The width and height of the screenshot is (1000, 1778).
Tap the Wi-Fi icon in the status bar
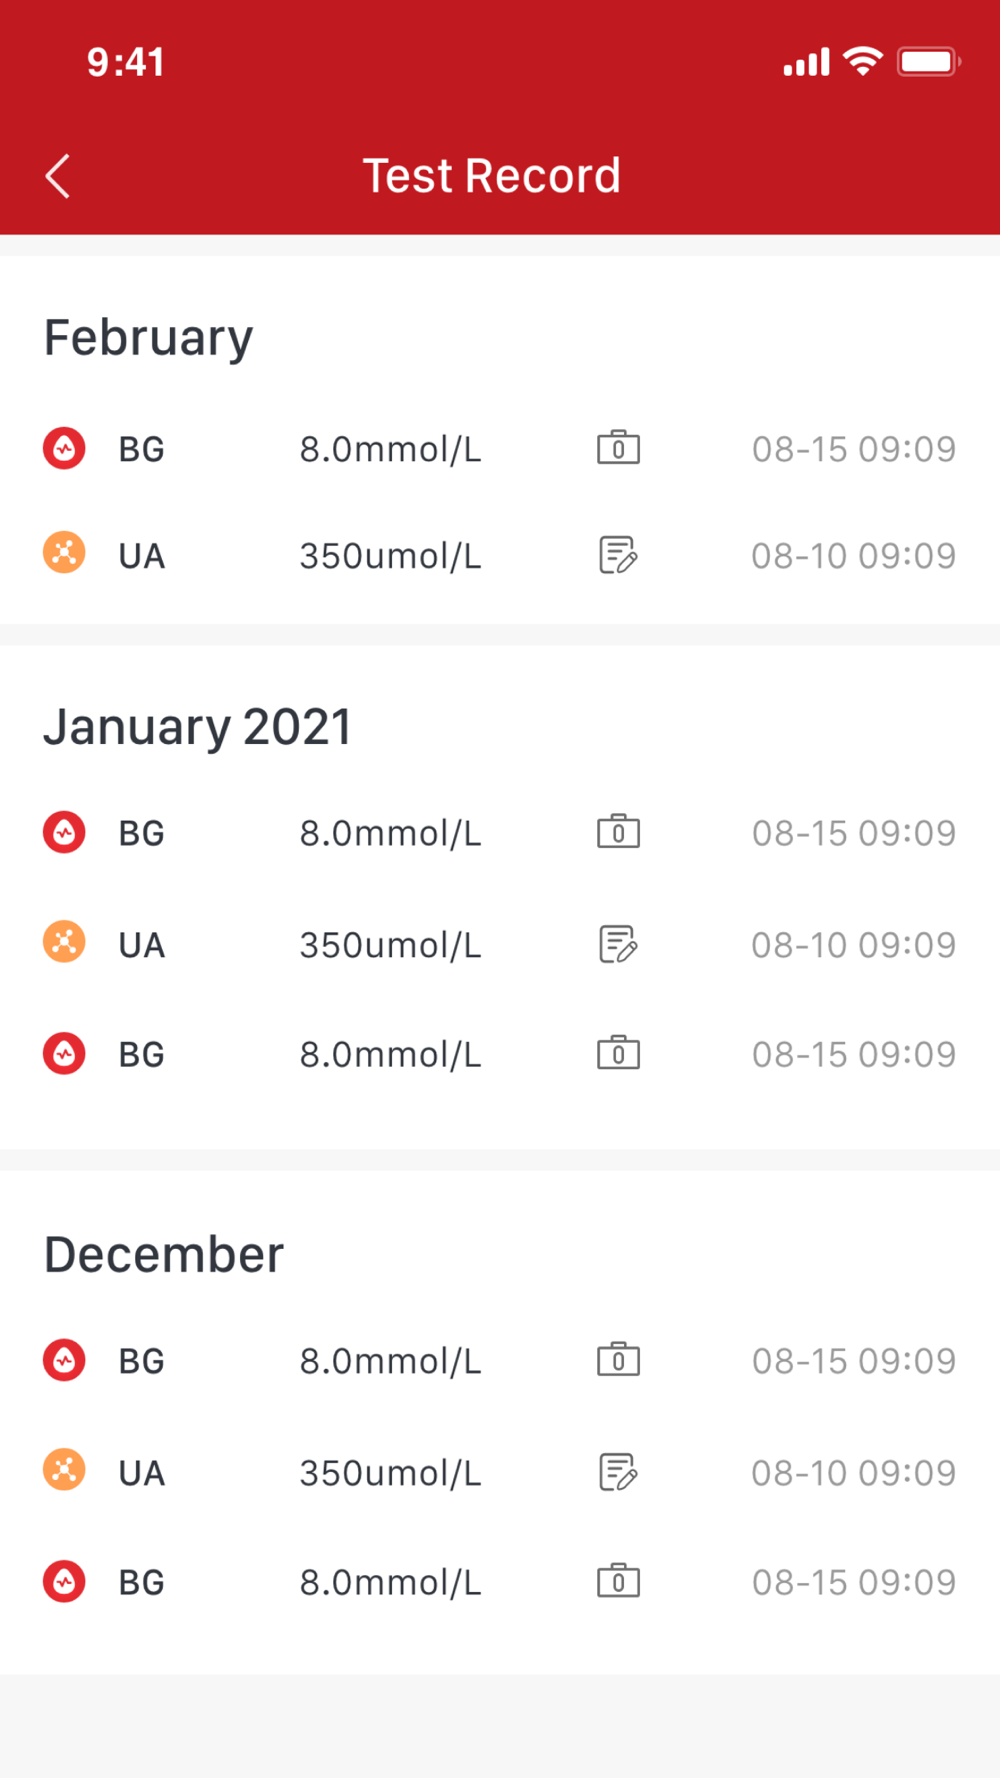coord(862,61)
